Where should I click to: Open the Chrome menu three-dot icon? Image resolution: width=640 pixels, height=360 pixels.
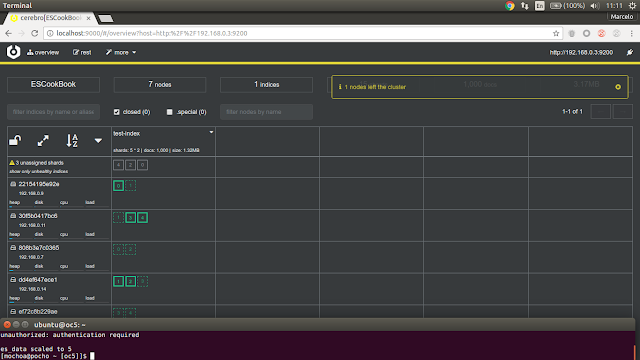point(631,33)
